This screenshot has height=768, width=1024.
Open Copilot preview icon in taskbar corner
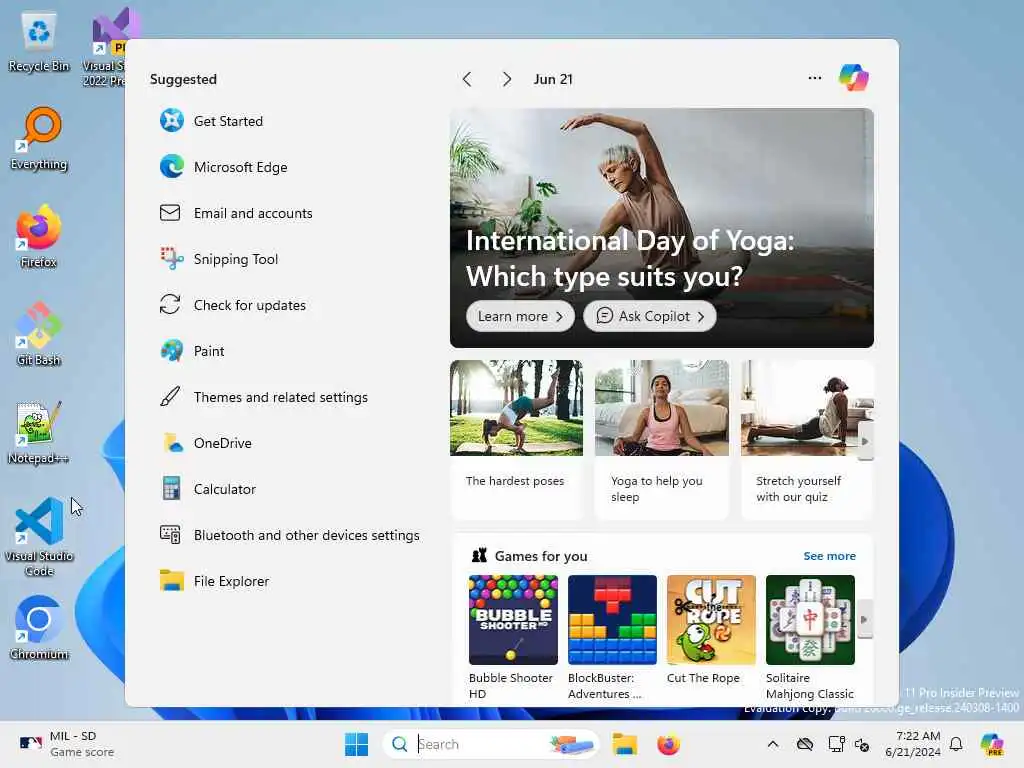pos(992,744)
